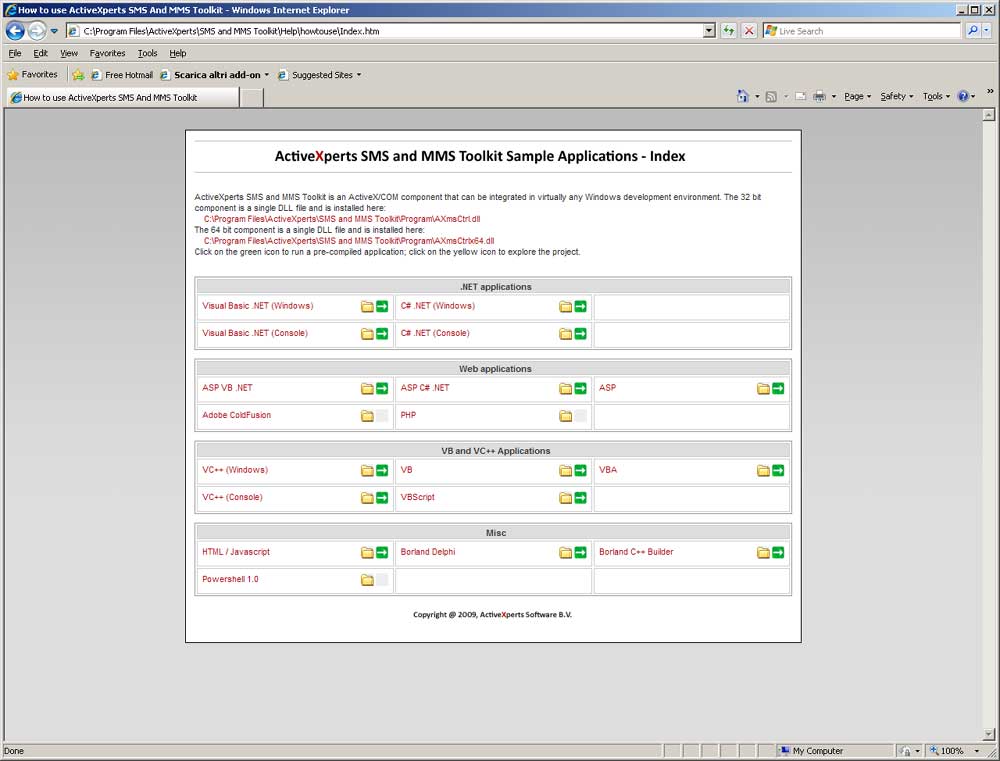This screenshot has height=761, width=1000.
Task: Open folder icon for HTML / Javascript
Action: pyautogui.click(x=367, y=552)
